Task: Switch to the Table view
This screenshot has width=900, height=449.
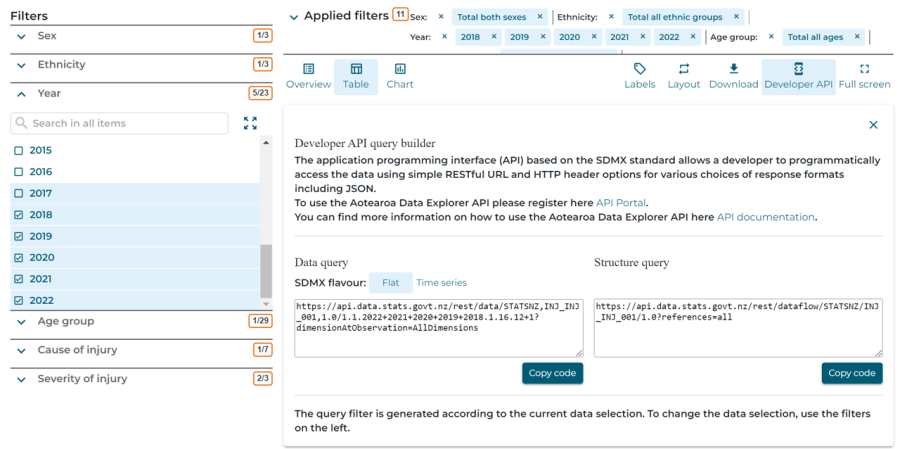Action: click(356, 76)
